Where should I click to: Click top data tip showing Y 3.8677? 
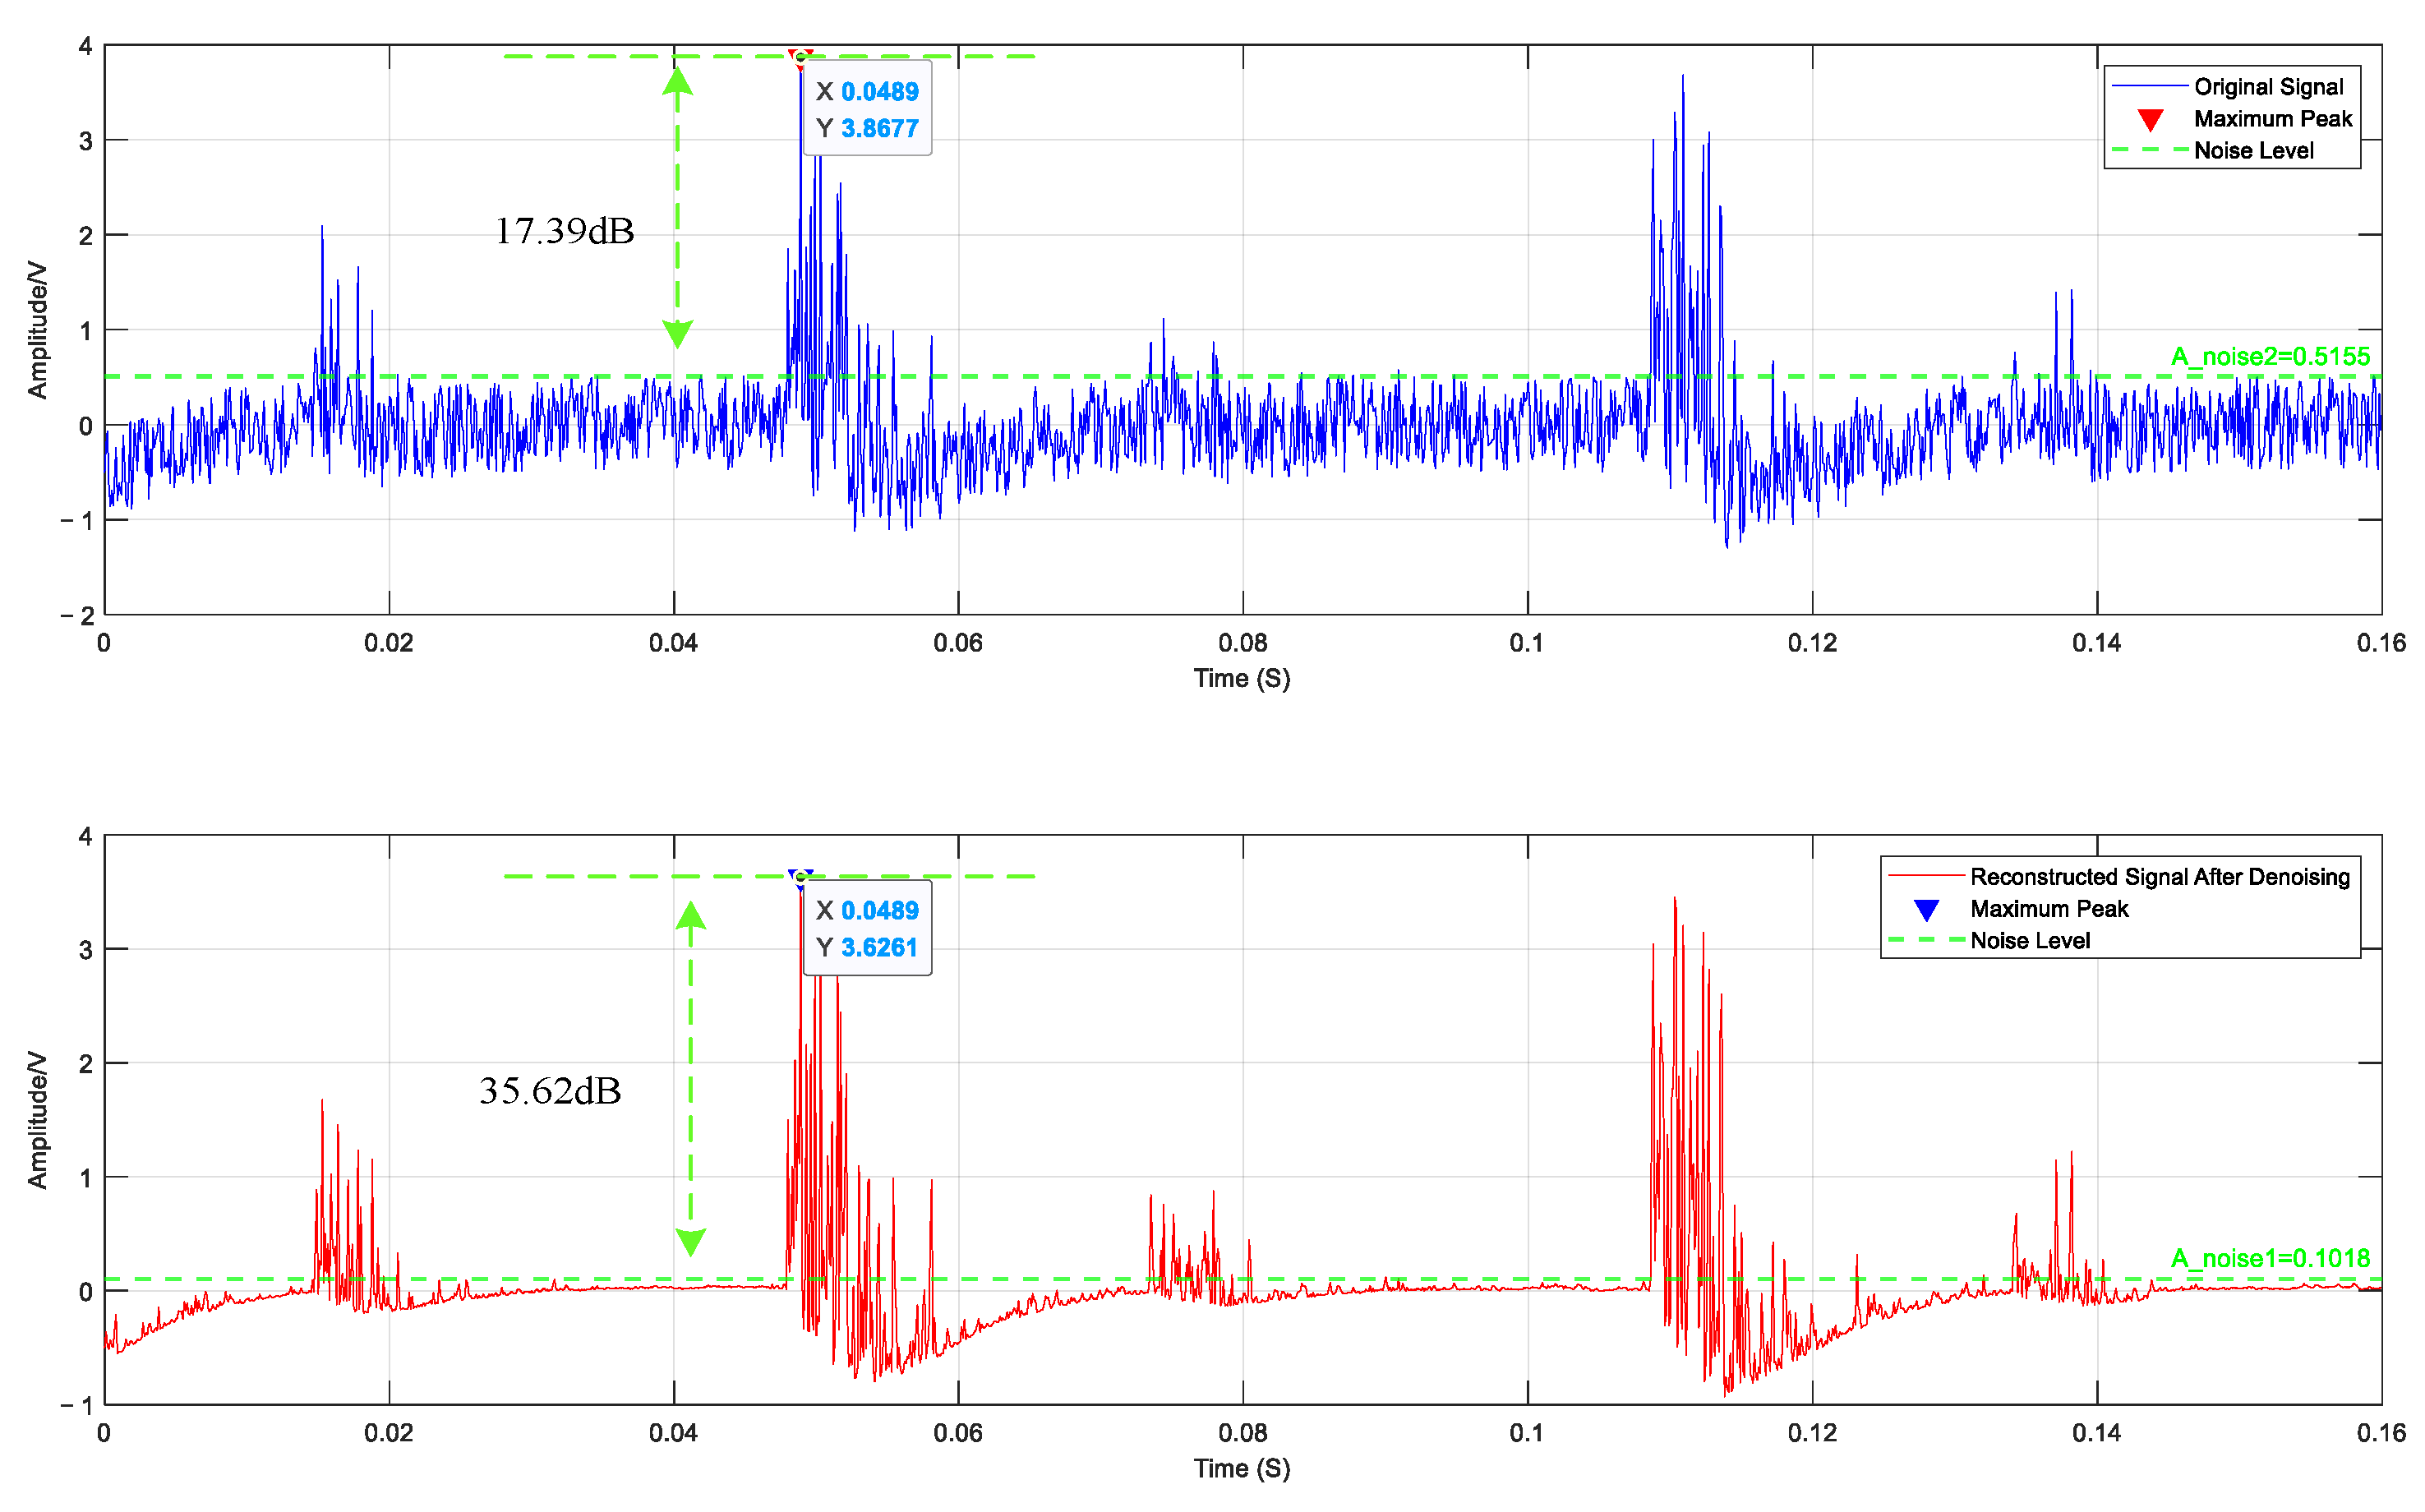click(867, 109)
